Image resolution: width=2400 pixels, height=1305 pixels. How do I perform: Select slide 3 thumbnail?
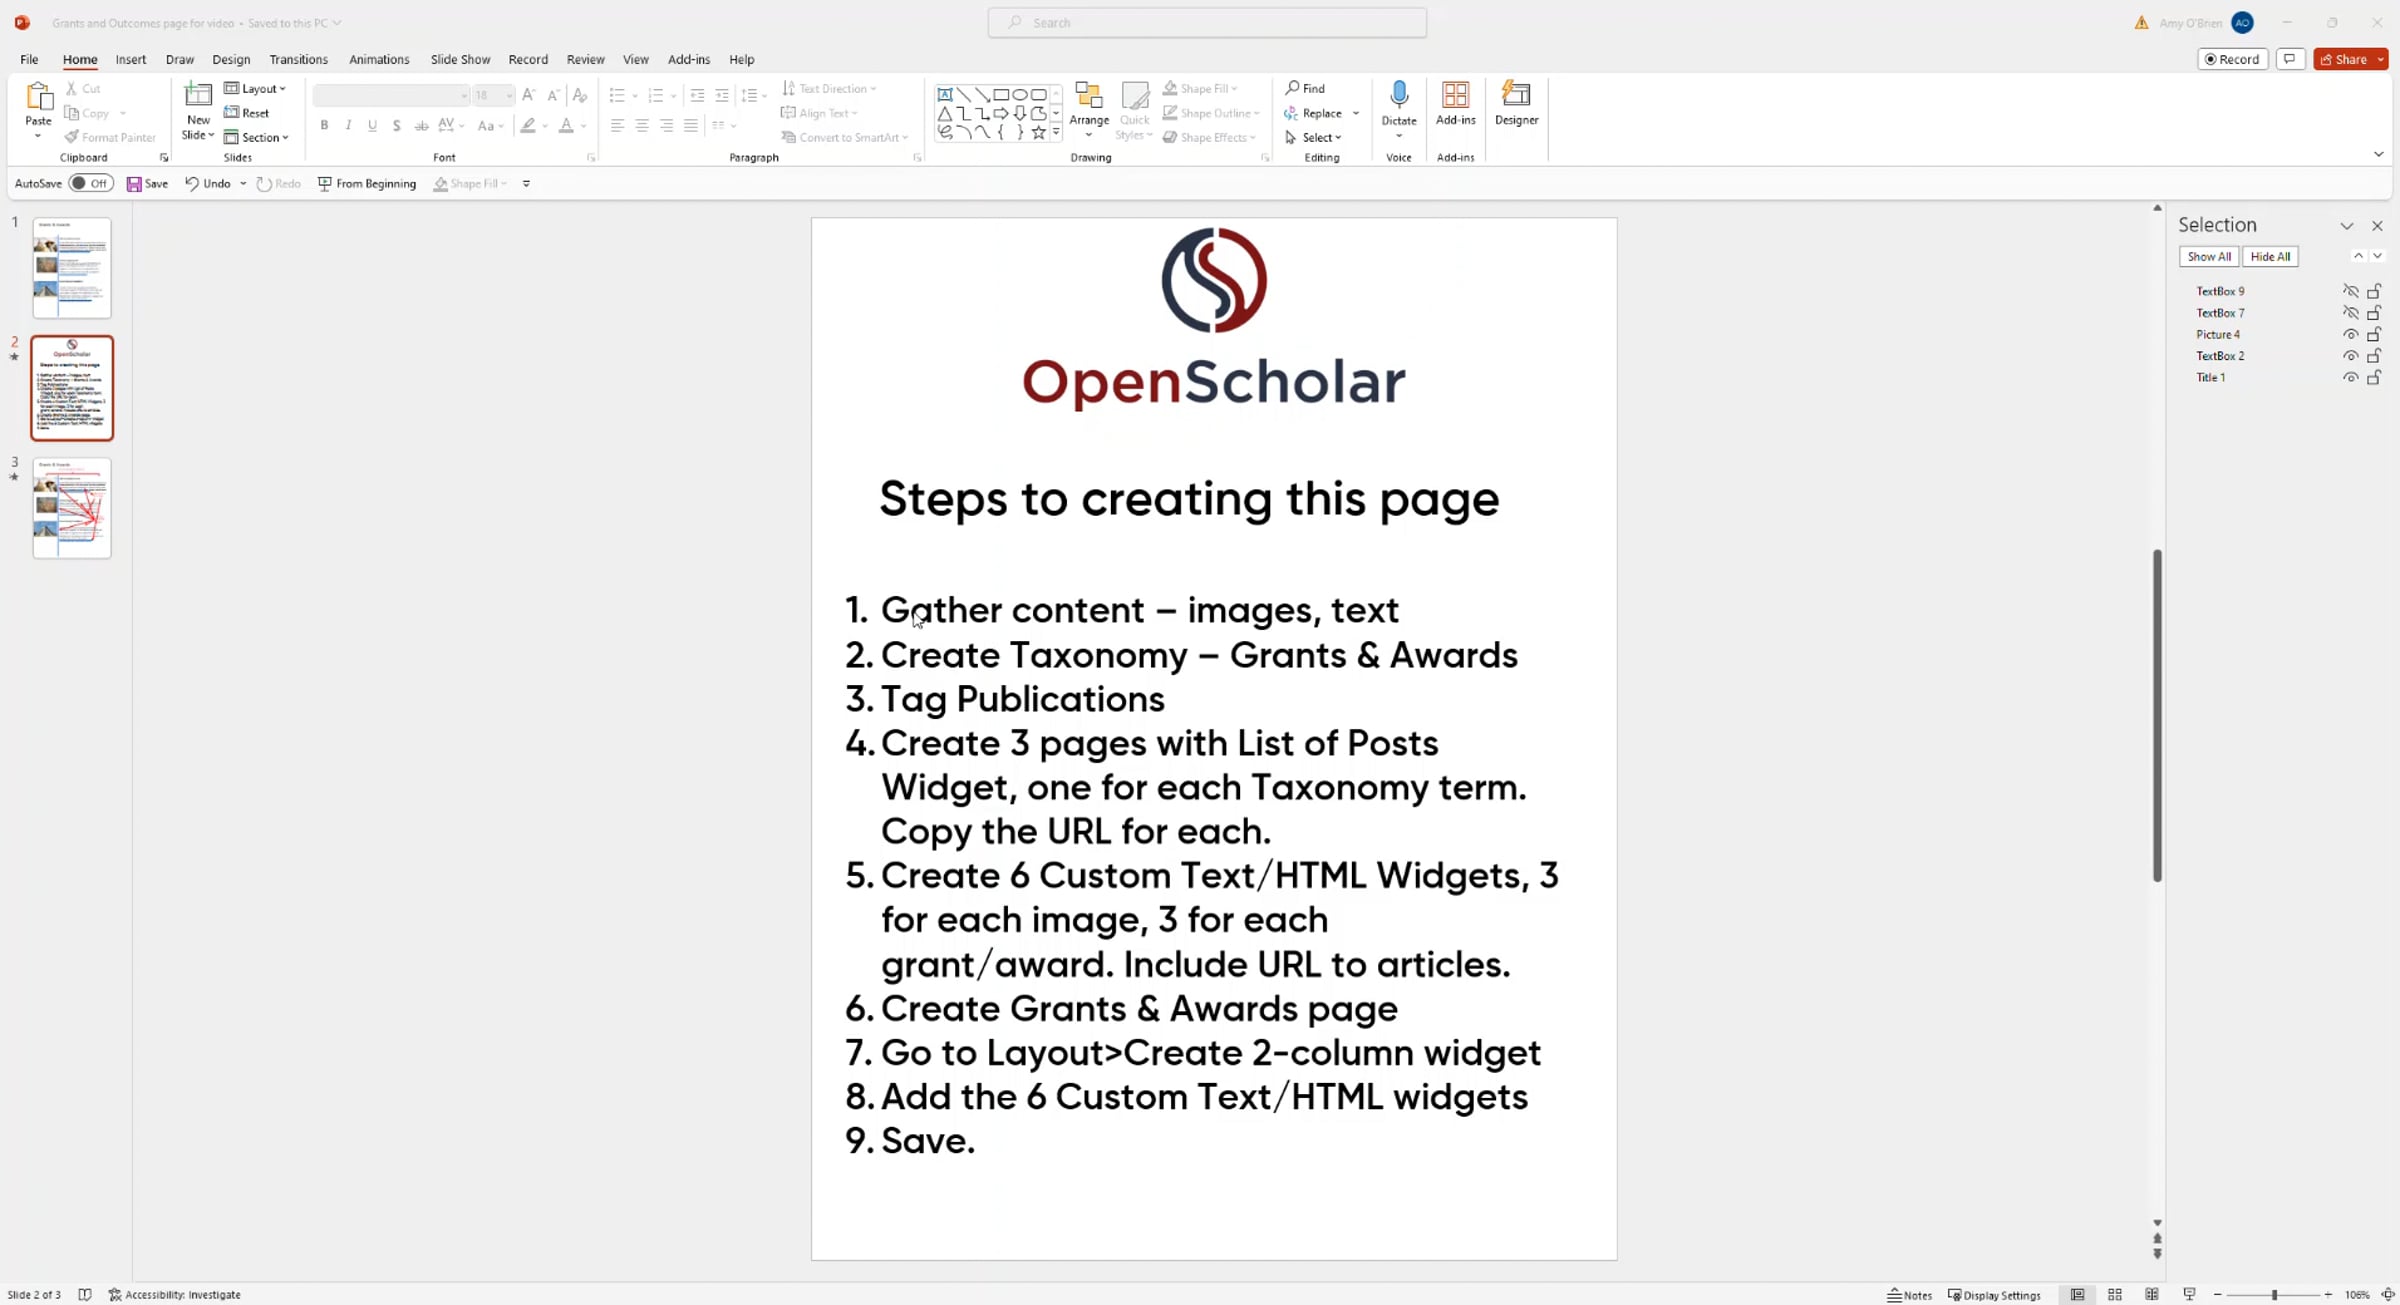coord(72,508)
